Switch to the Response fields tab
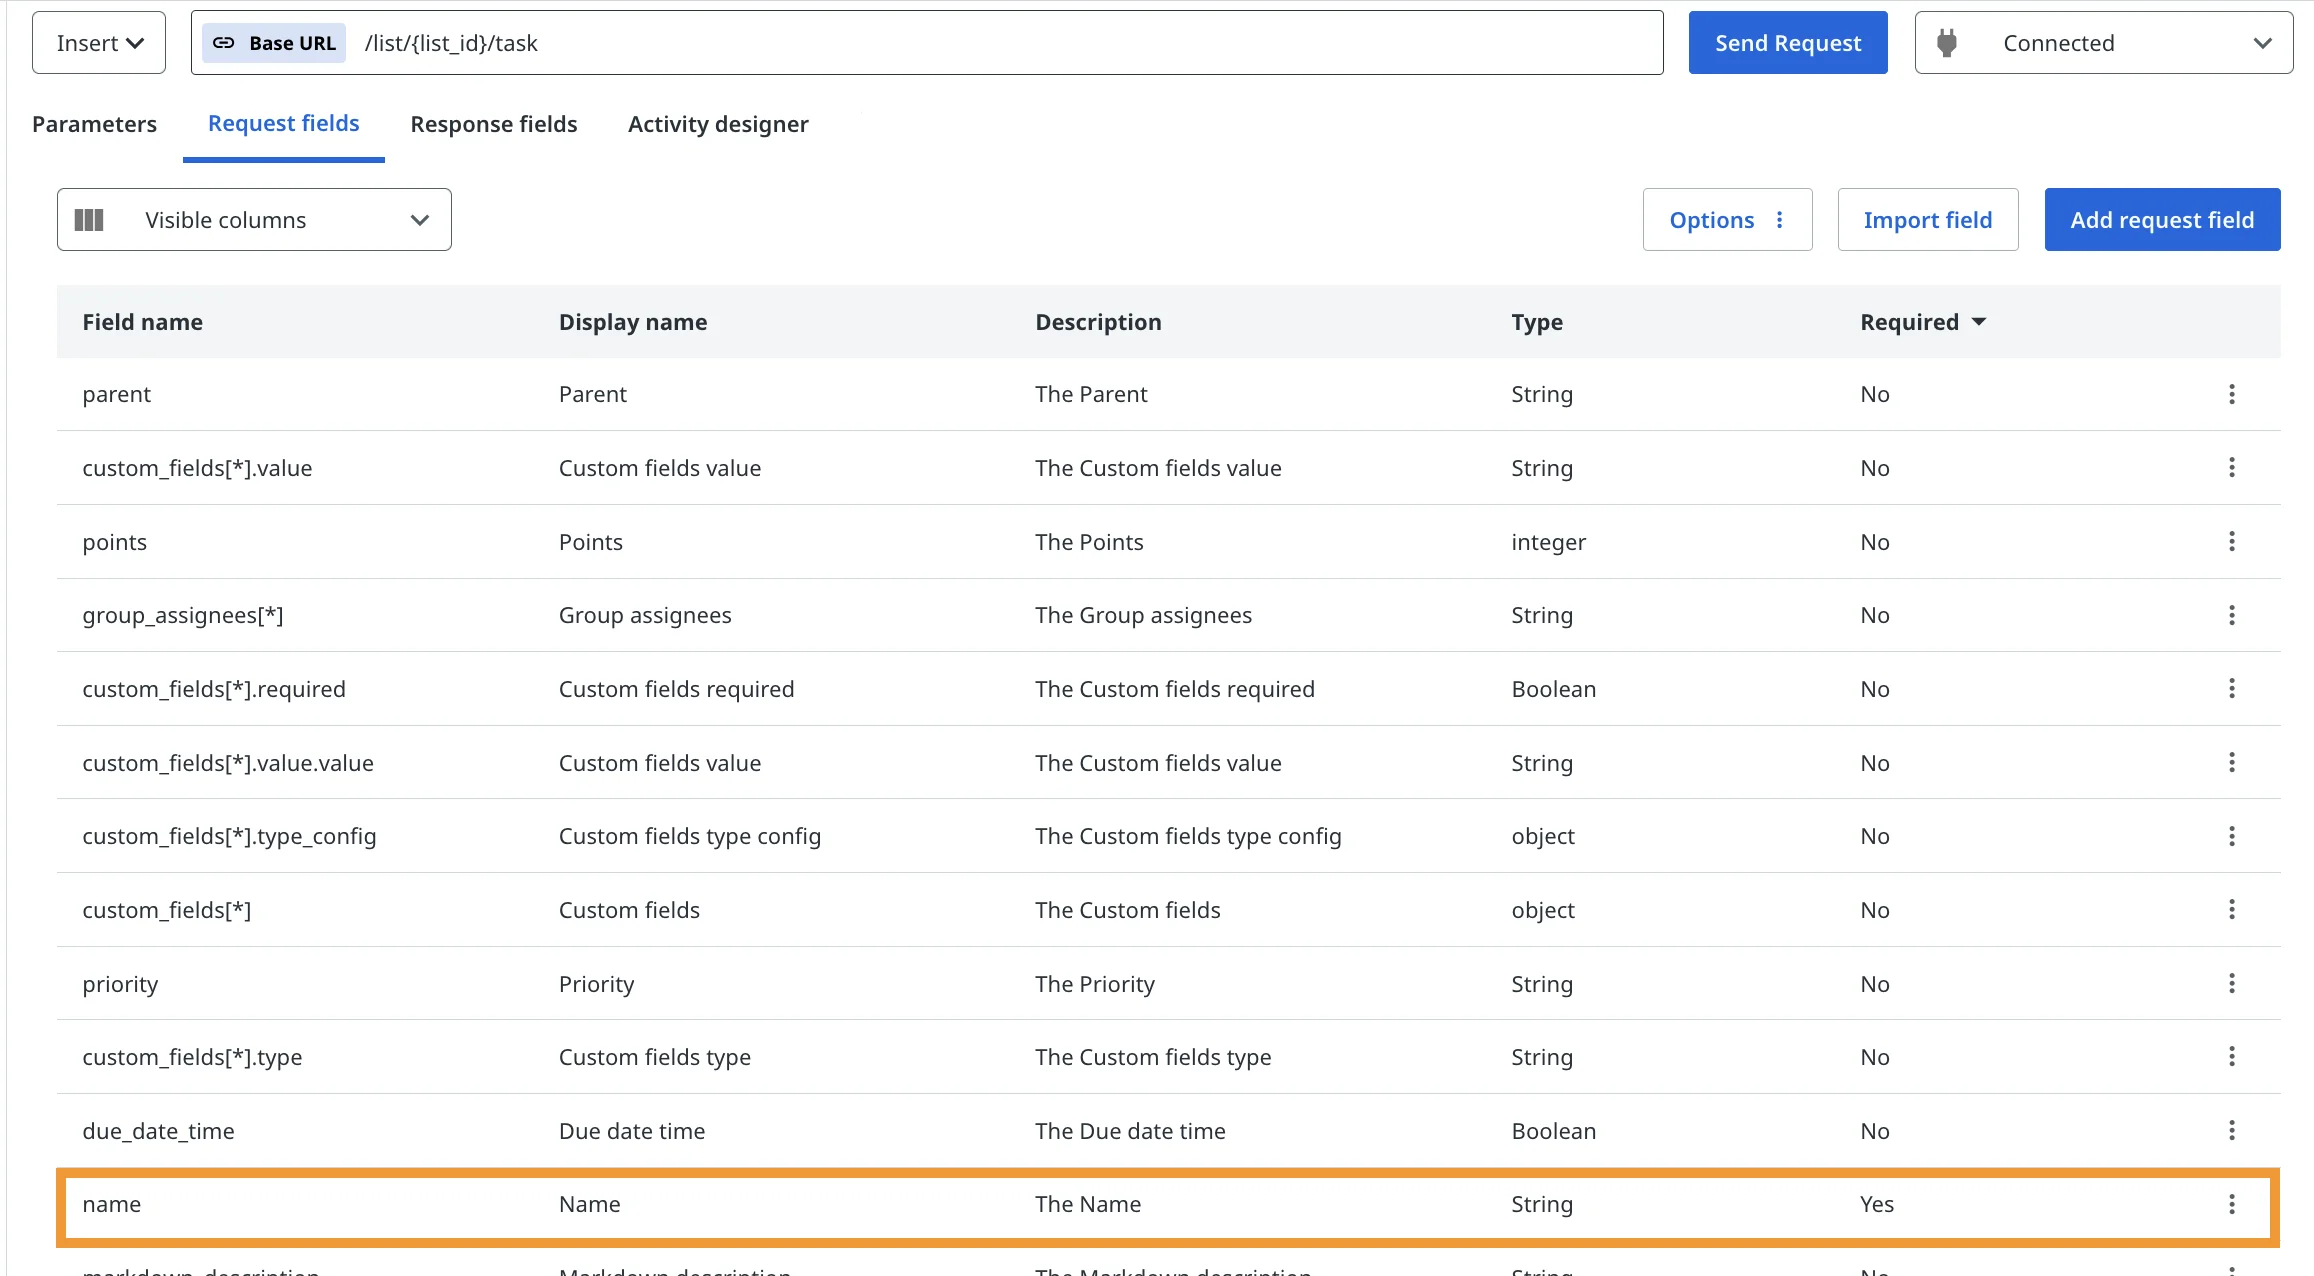 (x=493, y=124)
